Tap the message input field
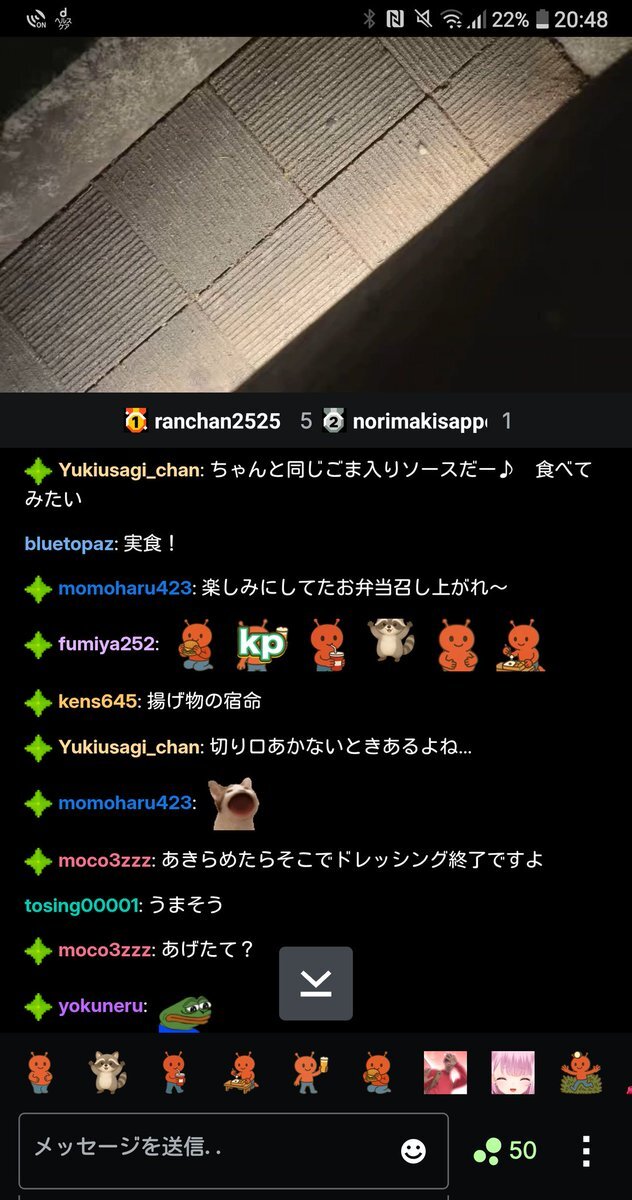The height and width of the screenshot is (1200, 632). coord(233,1150)
